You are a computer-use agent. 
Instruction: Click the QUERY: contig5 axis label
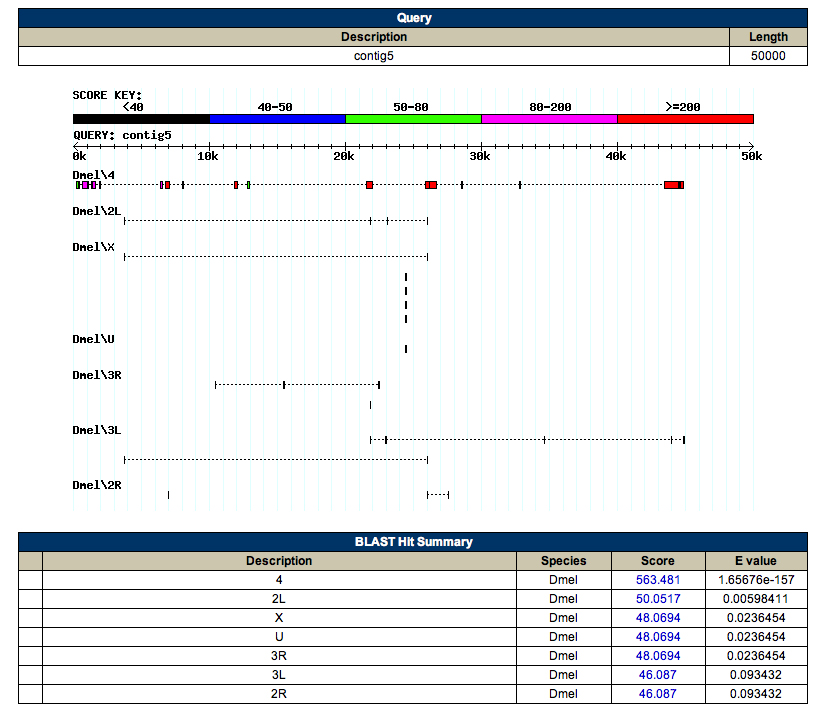[122, 135]
